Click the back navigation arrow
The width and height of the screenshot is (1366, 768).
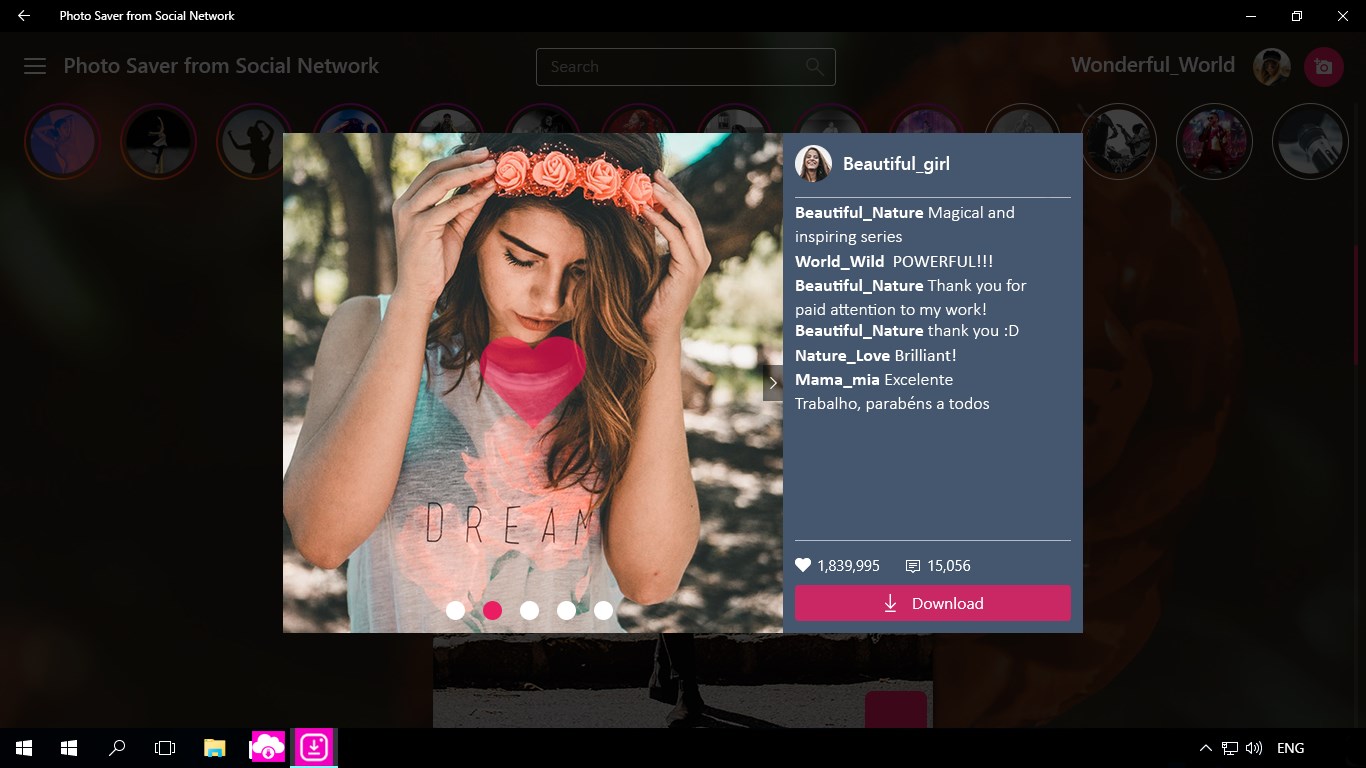(22, 16)
